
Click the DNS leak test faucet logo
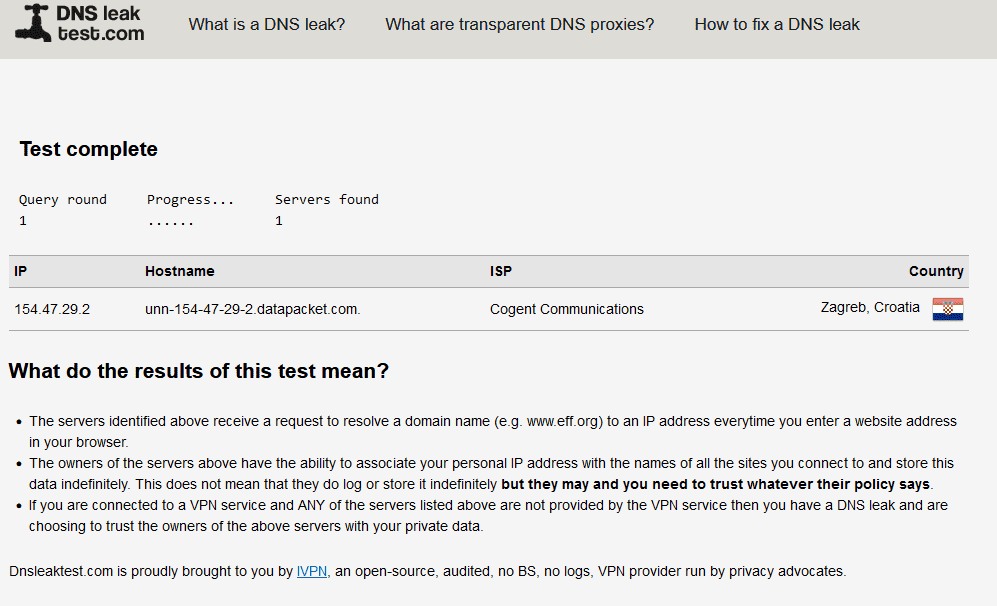click(x=32, y=23)
